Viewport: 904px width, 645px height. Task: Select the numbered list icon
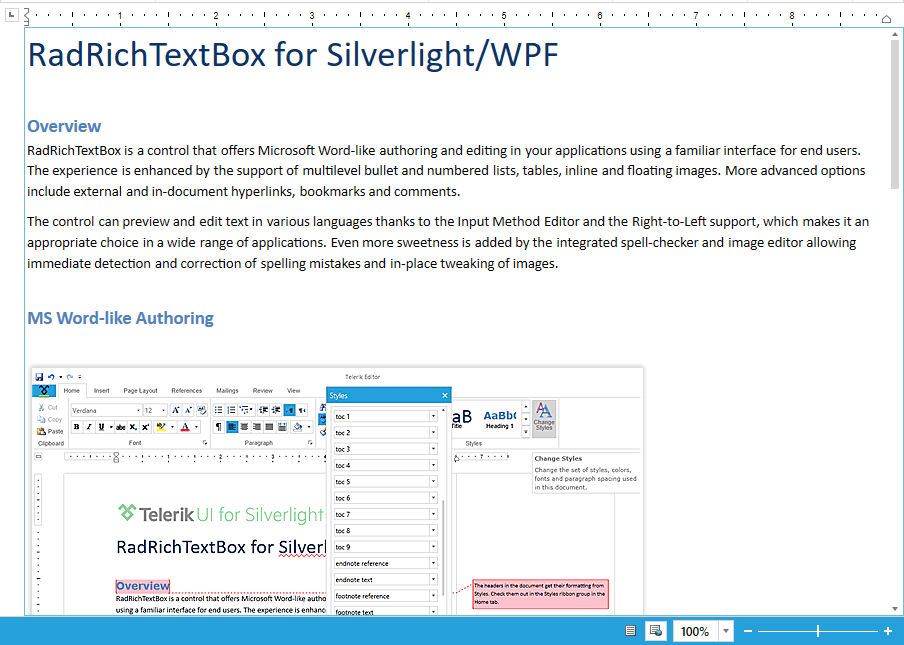230,409
